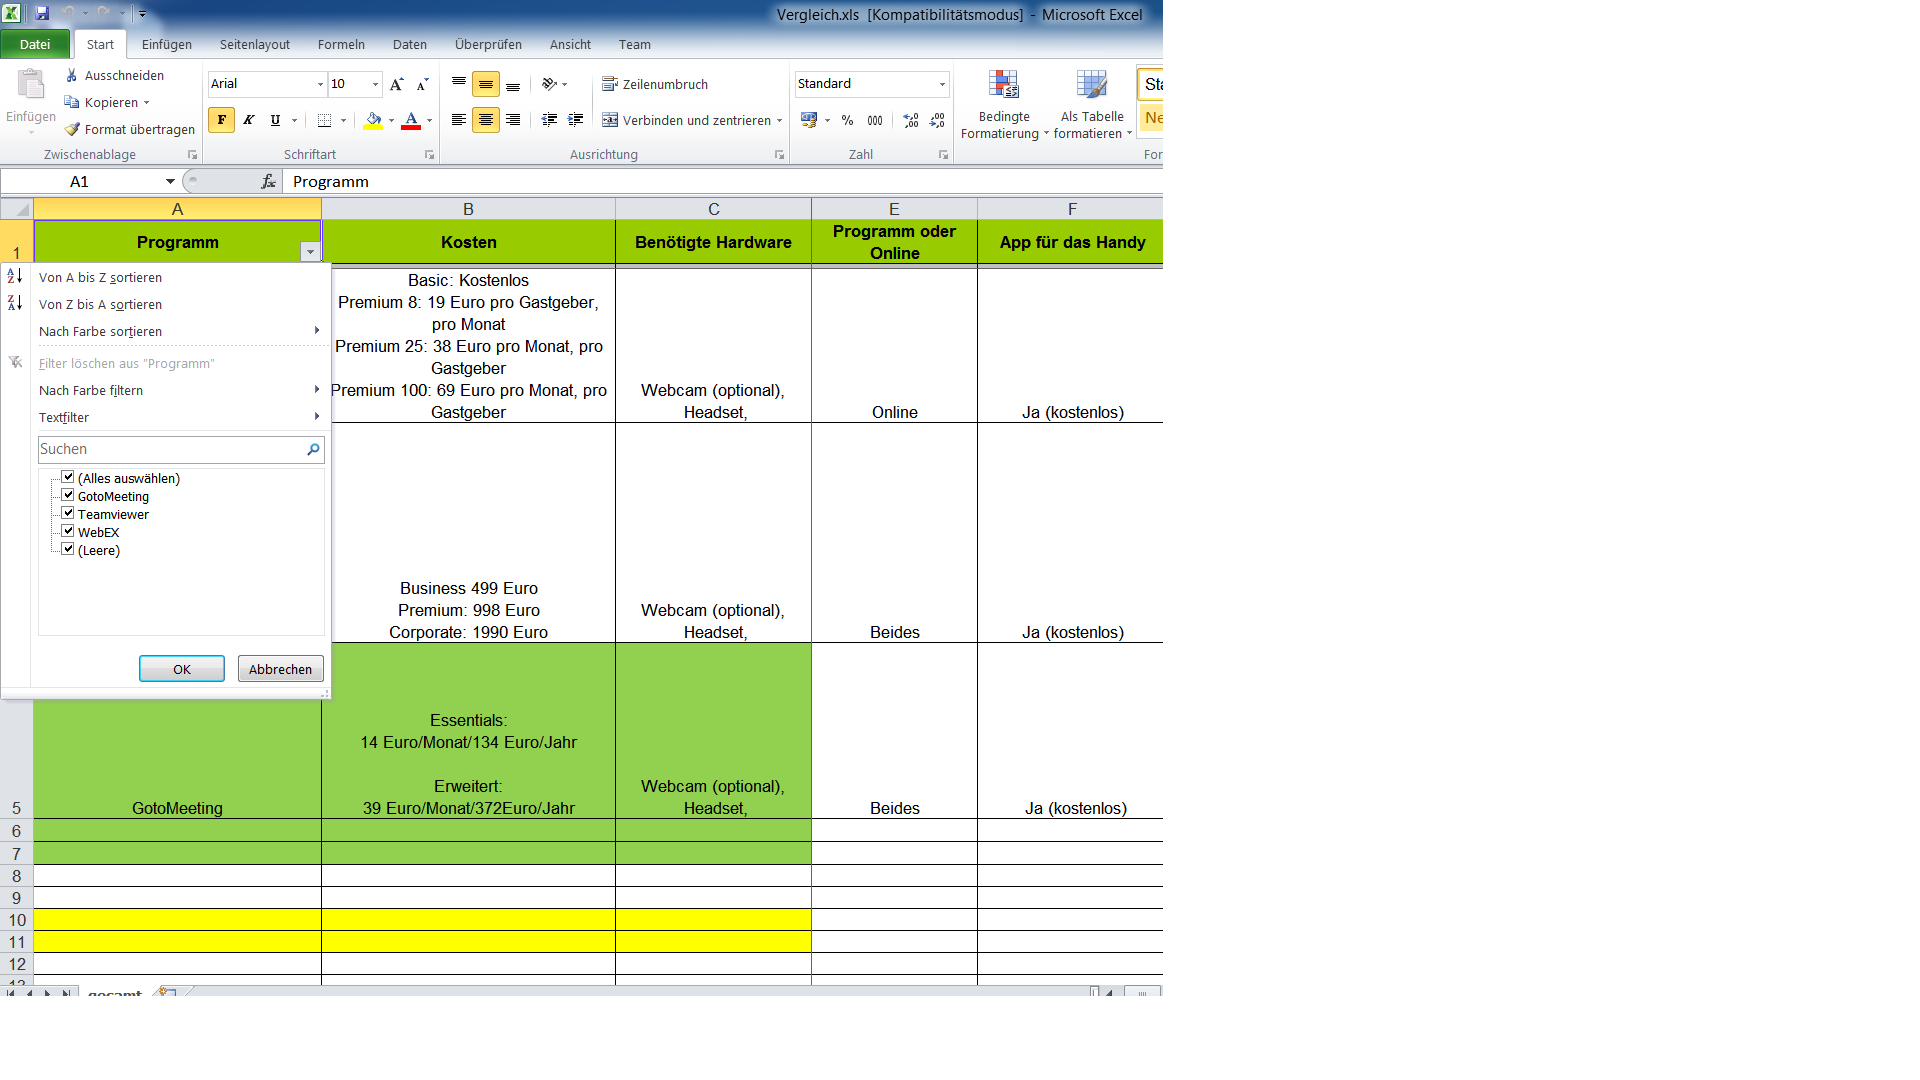Click the italic formatting icon
The height and width of the screenshot is (1080, 1920).
point(248,120)
